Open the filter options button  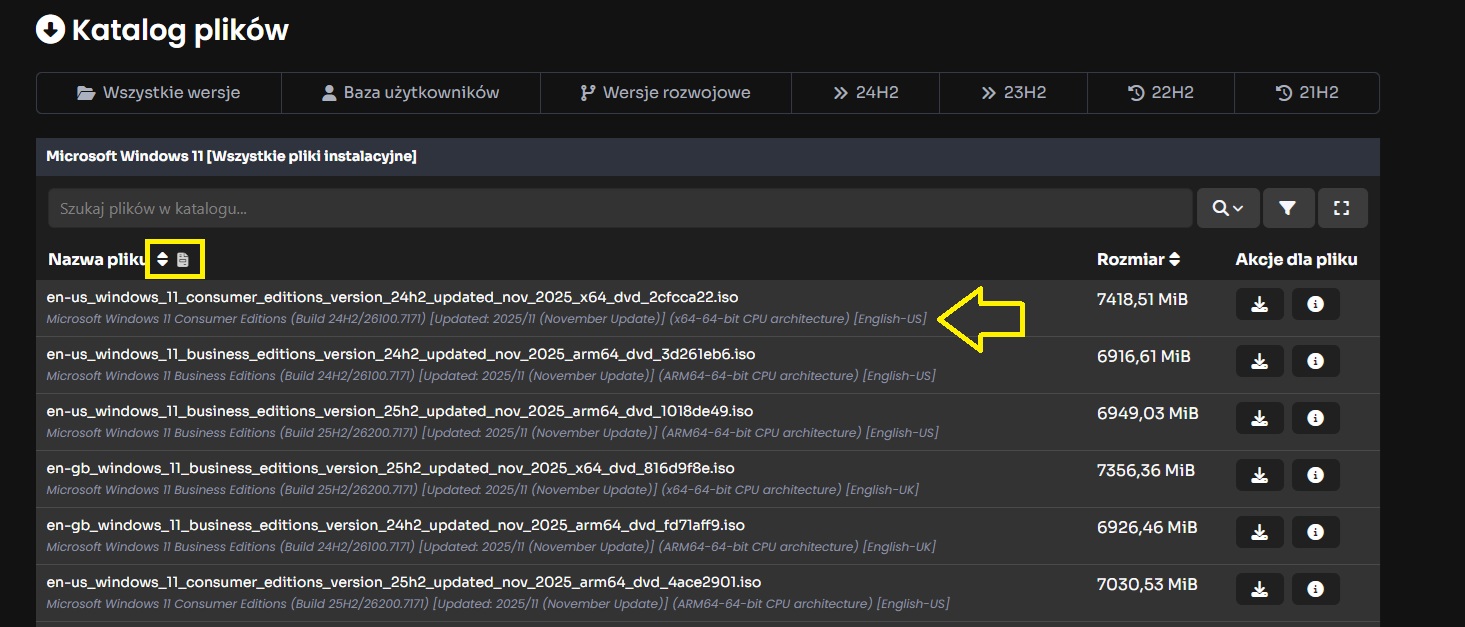click(x=1288, y=208)
